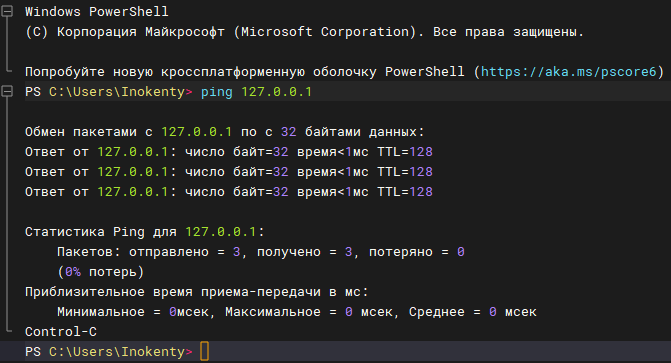
Task: Click the 'Обмен пакетами с' line
Action: (225, 132)
